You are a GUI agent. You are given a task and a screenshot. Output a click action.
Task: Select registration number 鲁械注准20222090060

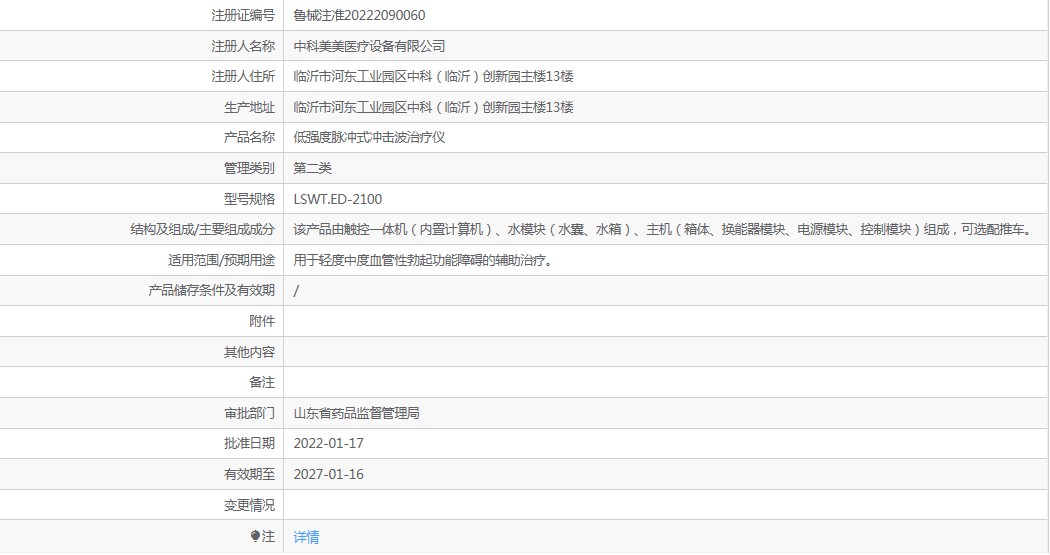[x=359, y=15]
